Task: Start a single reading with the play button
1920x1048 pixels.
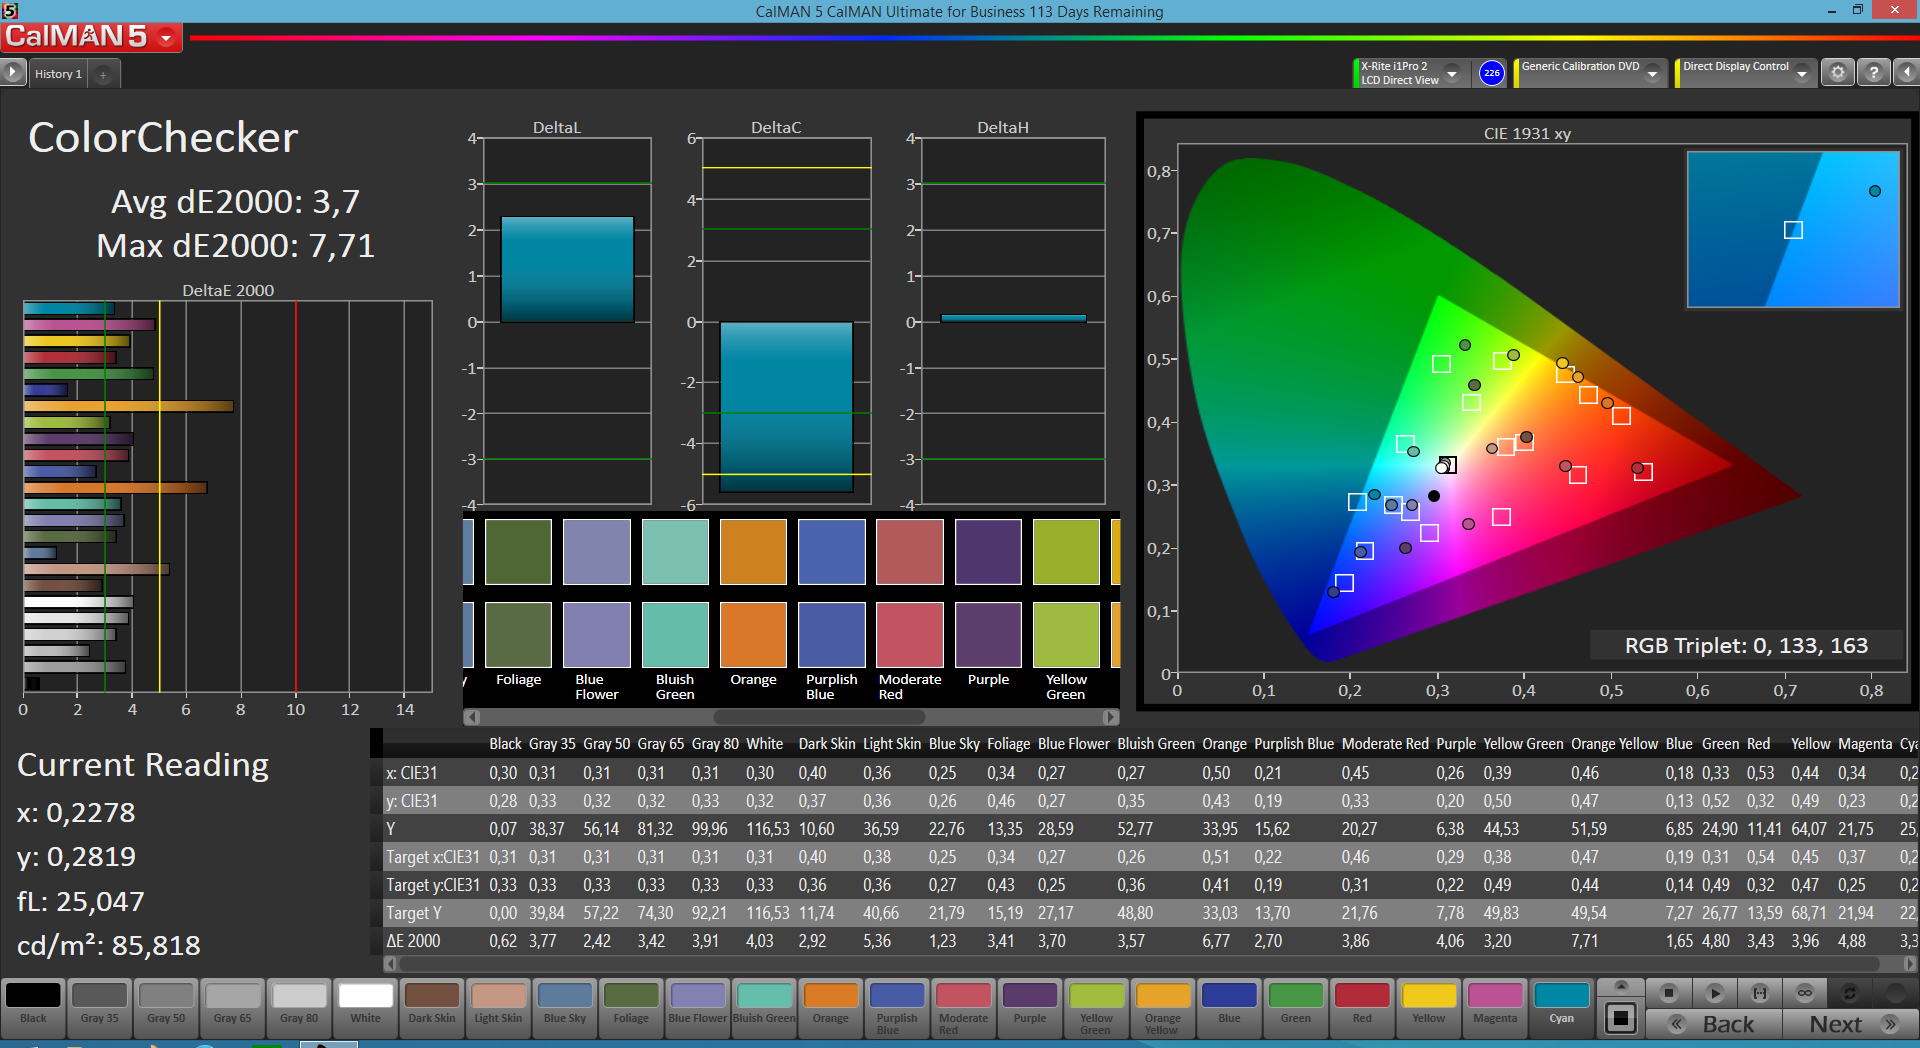Action: click(1714, 993)
